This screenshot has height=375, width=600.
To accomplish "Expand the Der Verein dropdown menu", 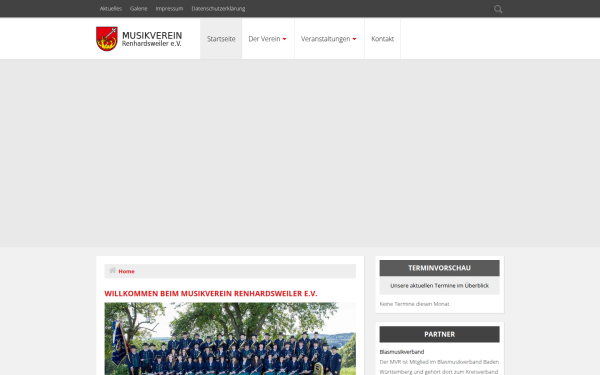I will pos(268,39).
